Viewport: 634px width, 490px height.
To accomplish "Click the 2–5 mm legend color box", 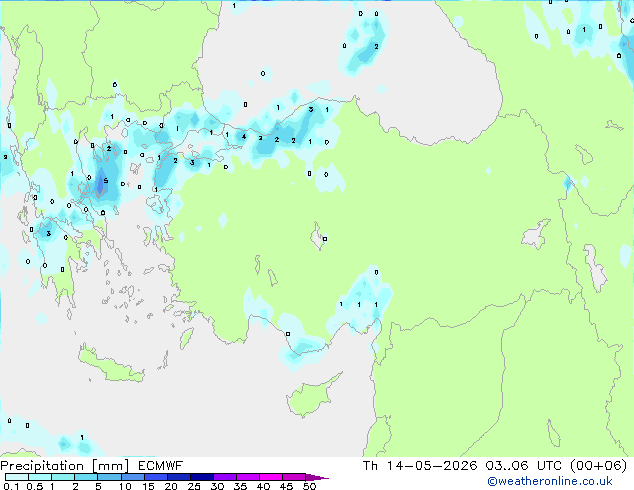I will tap(86, 477).
